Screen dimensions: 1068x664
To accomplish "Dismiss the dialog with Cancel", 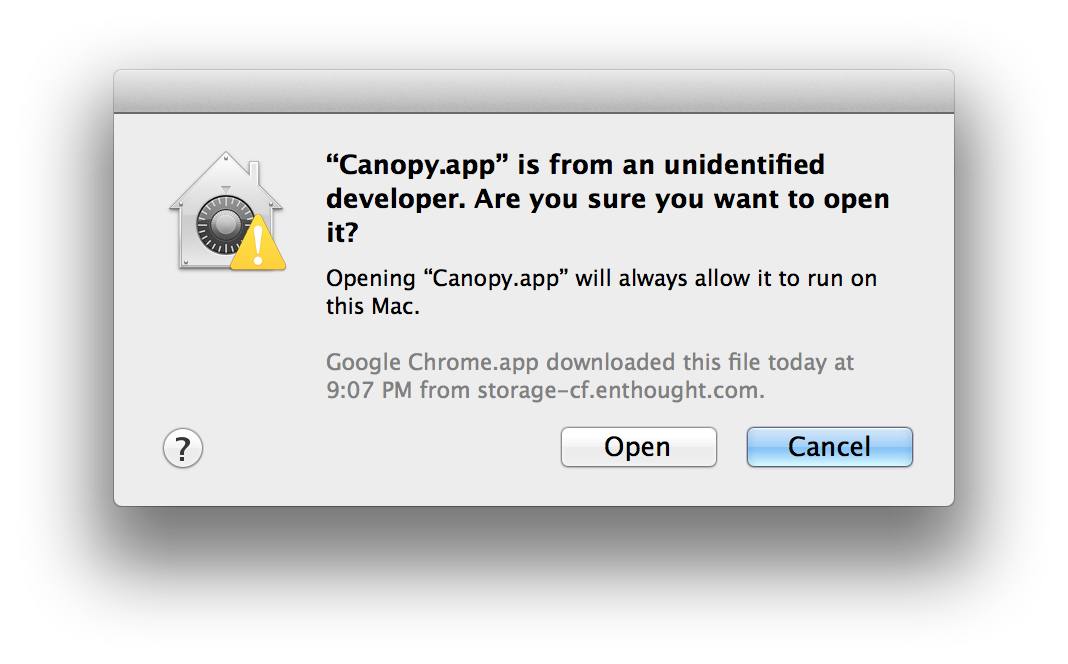I will pyautogui.click(x=829, y=447).
